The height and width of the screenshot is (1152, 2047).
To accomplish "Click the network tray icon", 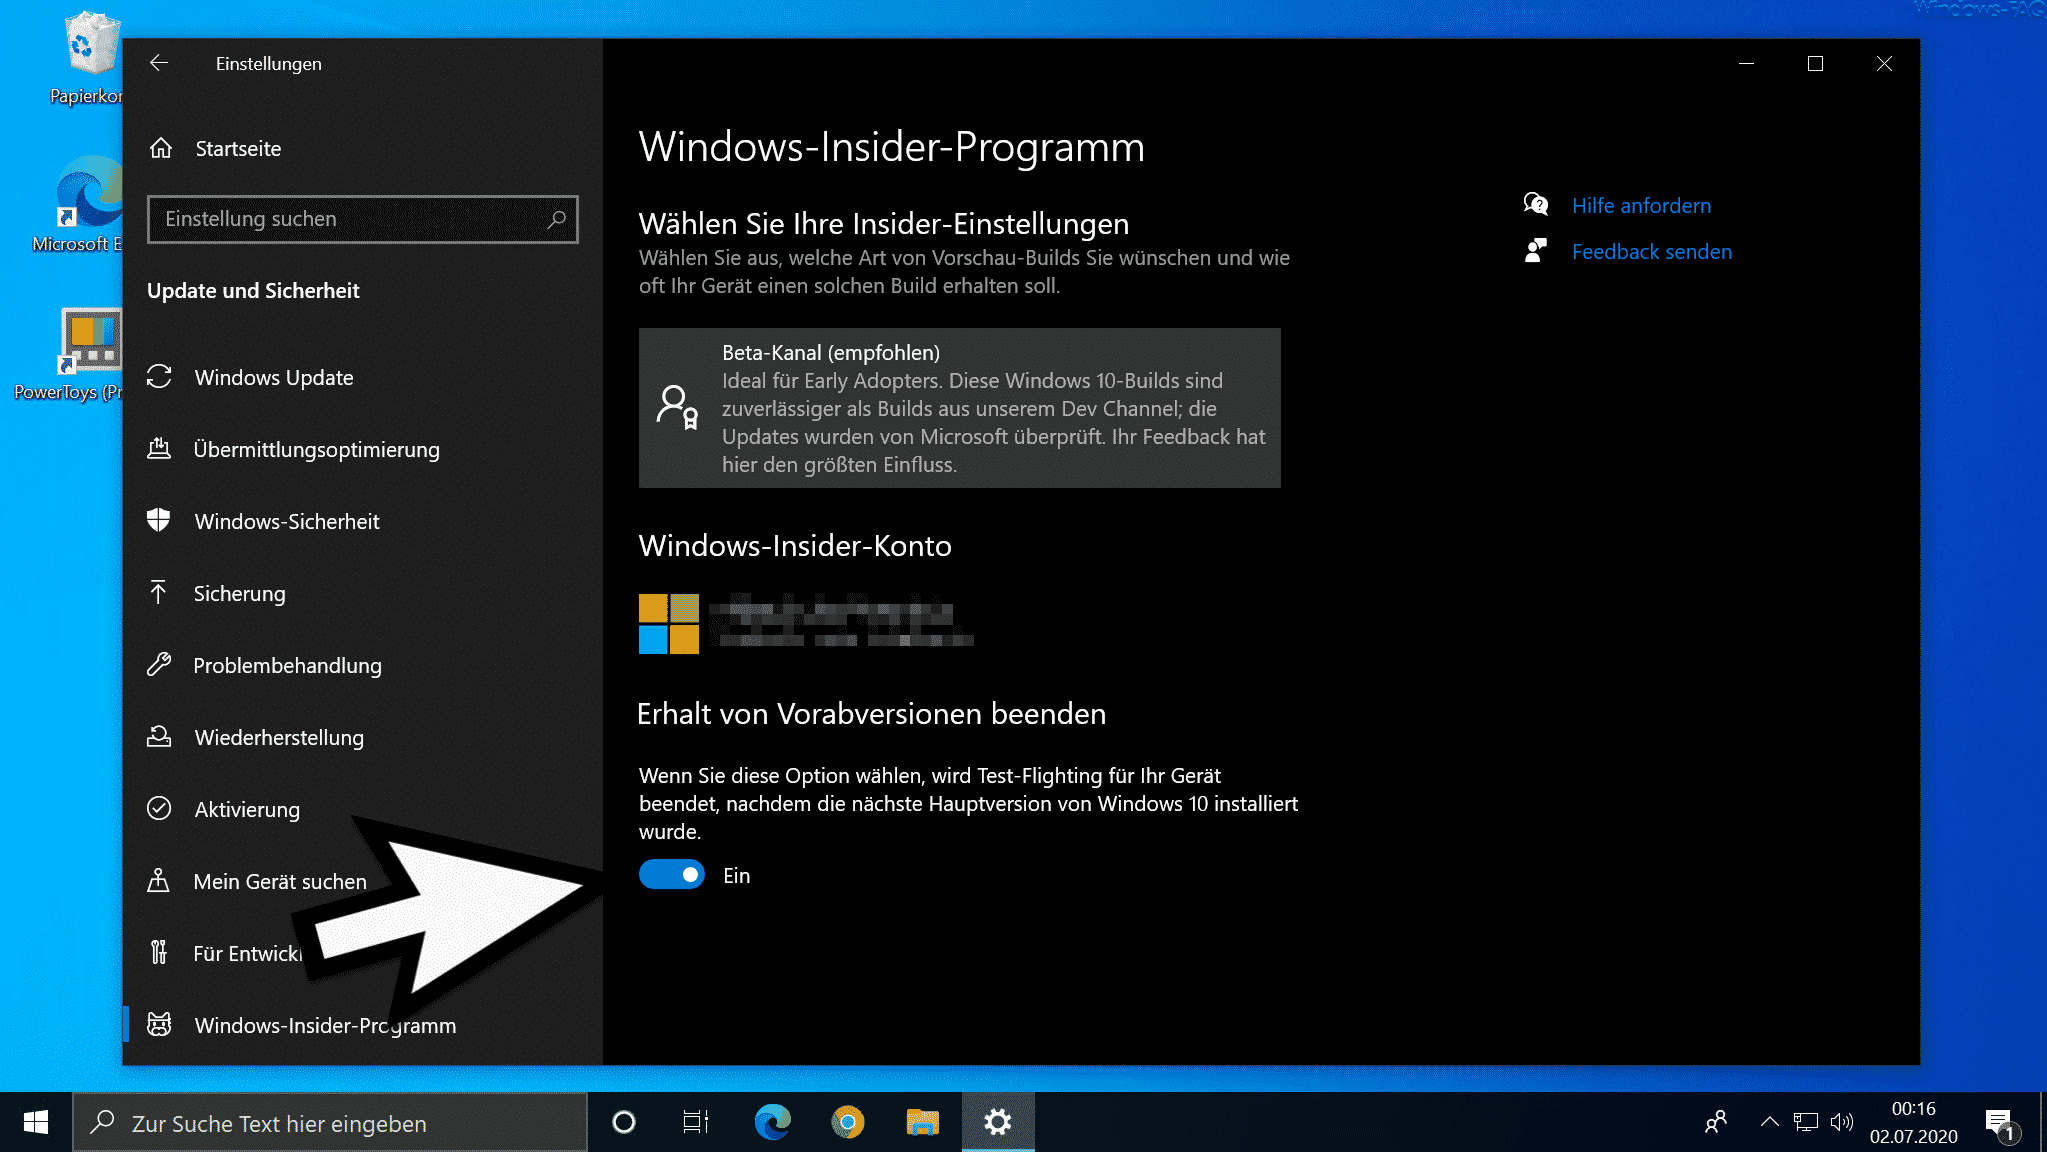I will point(1806,1122).
